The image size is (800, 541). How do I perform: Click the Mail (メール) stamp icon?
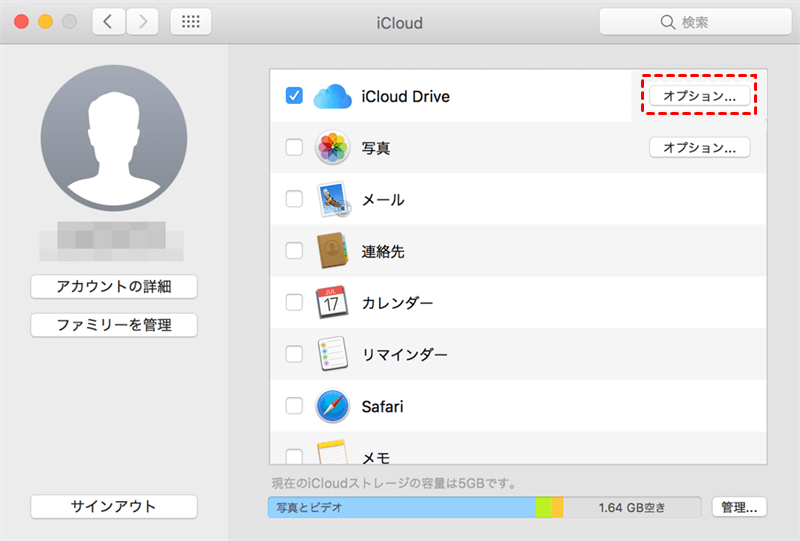(333, 199)
